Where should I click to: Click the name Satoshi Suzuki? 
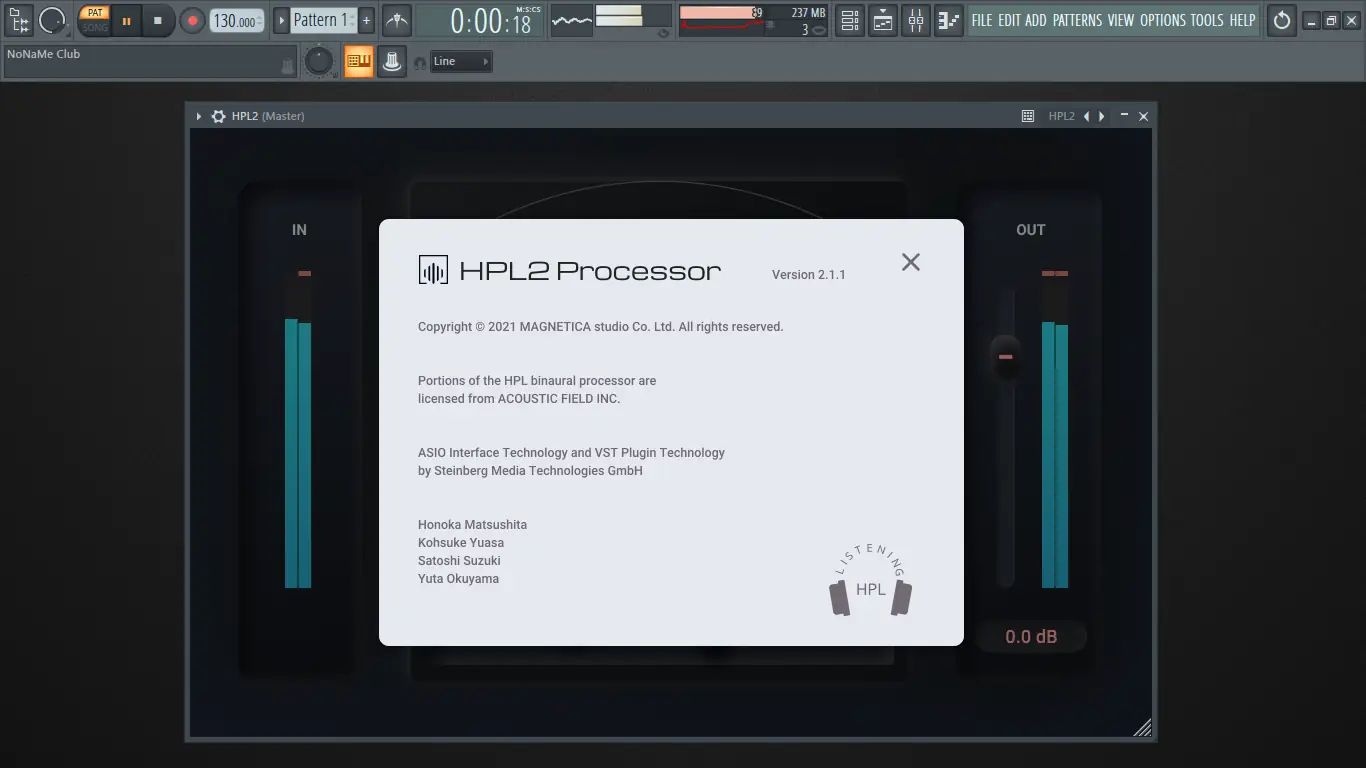coord(459,561)
